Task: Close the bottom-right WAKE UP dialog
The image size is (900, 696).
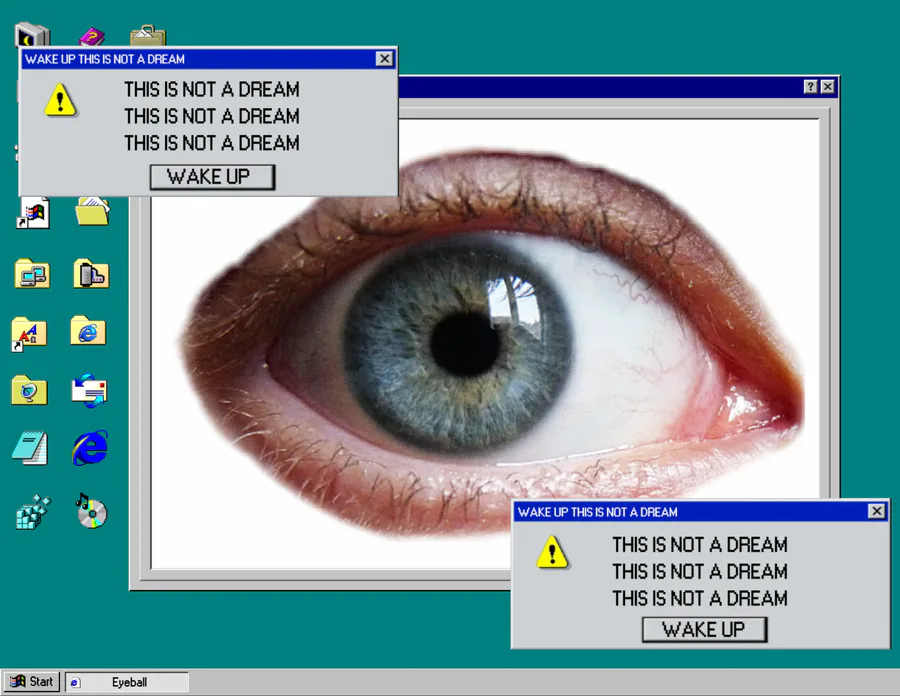Action: (x=876, y=511)
